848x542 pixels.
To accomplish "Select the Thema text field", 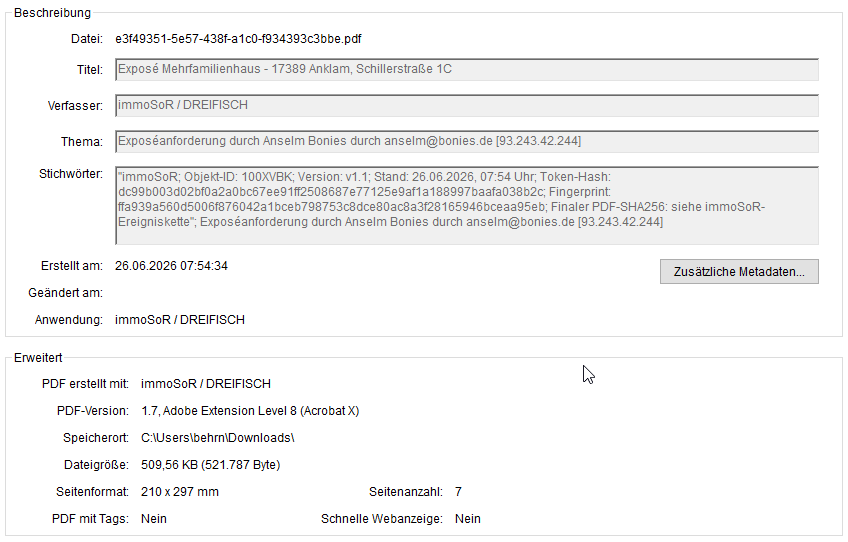I will (x=467, y=141).
